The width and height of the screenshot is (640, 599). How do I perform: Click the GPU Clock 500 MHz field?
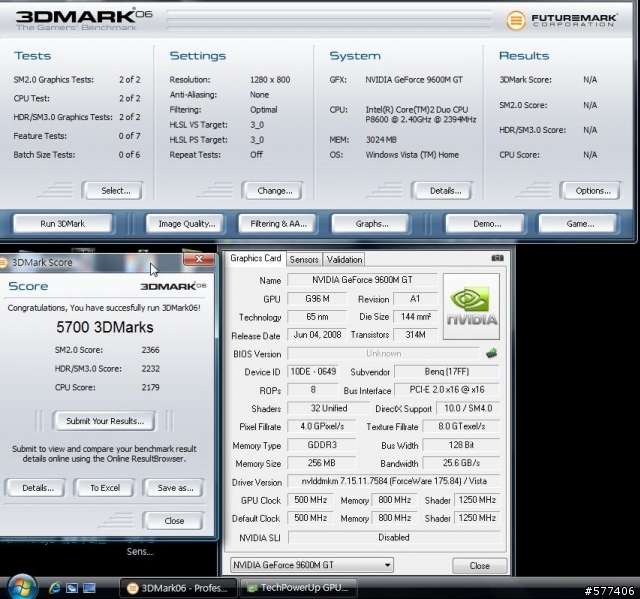coord(310,500)
